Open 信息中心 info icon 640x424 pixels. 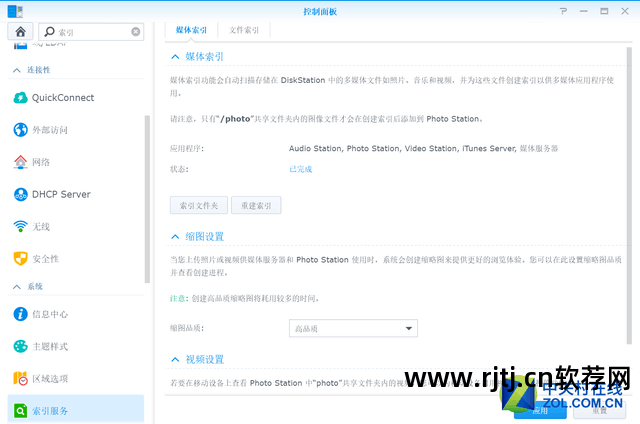(x=20, y=314)
